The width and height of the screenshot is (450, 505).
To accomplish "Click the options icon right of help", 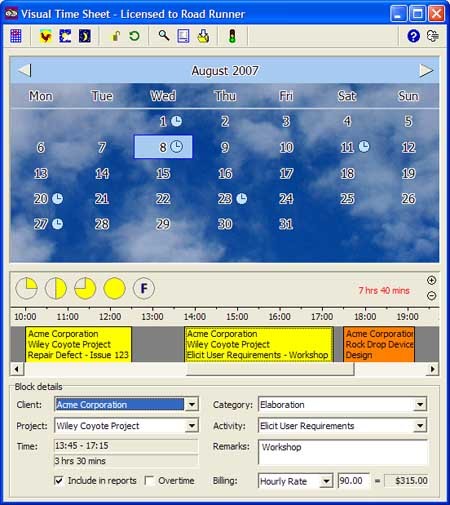I will 433,36.
